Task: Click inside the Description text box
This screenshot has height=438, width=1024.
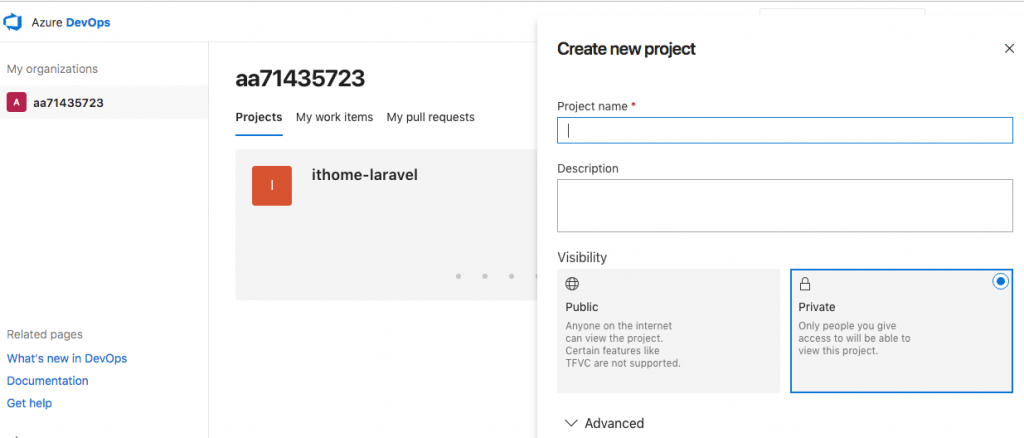Action: click(x=785, y=205)
